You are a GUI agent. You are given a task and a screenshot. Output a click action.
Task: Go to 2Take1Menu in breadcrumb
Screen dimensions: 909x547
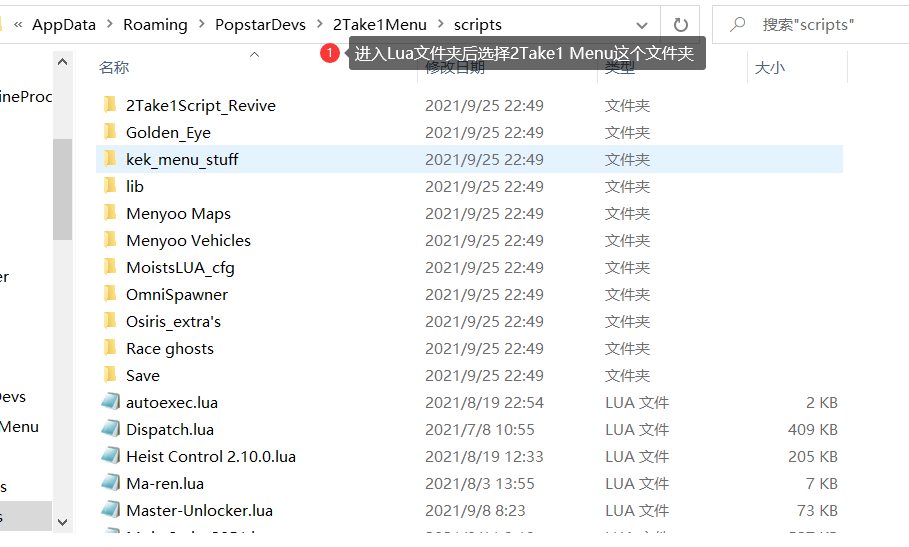click(x=380, y=24)
